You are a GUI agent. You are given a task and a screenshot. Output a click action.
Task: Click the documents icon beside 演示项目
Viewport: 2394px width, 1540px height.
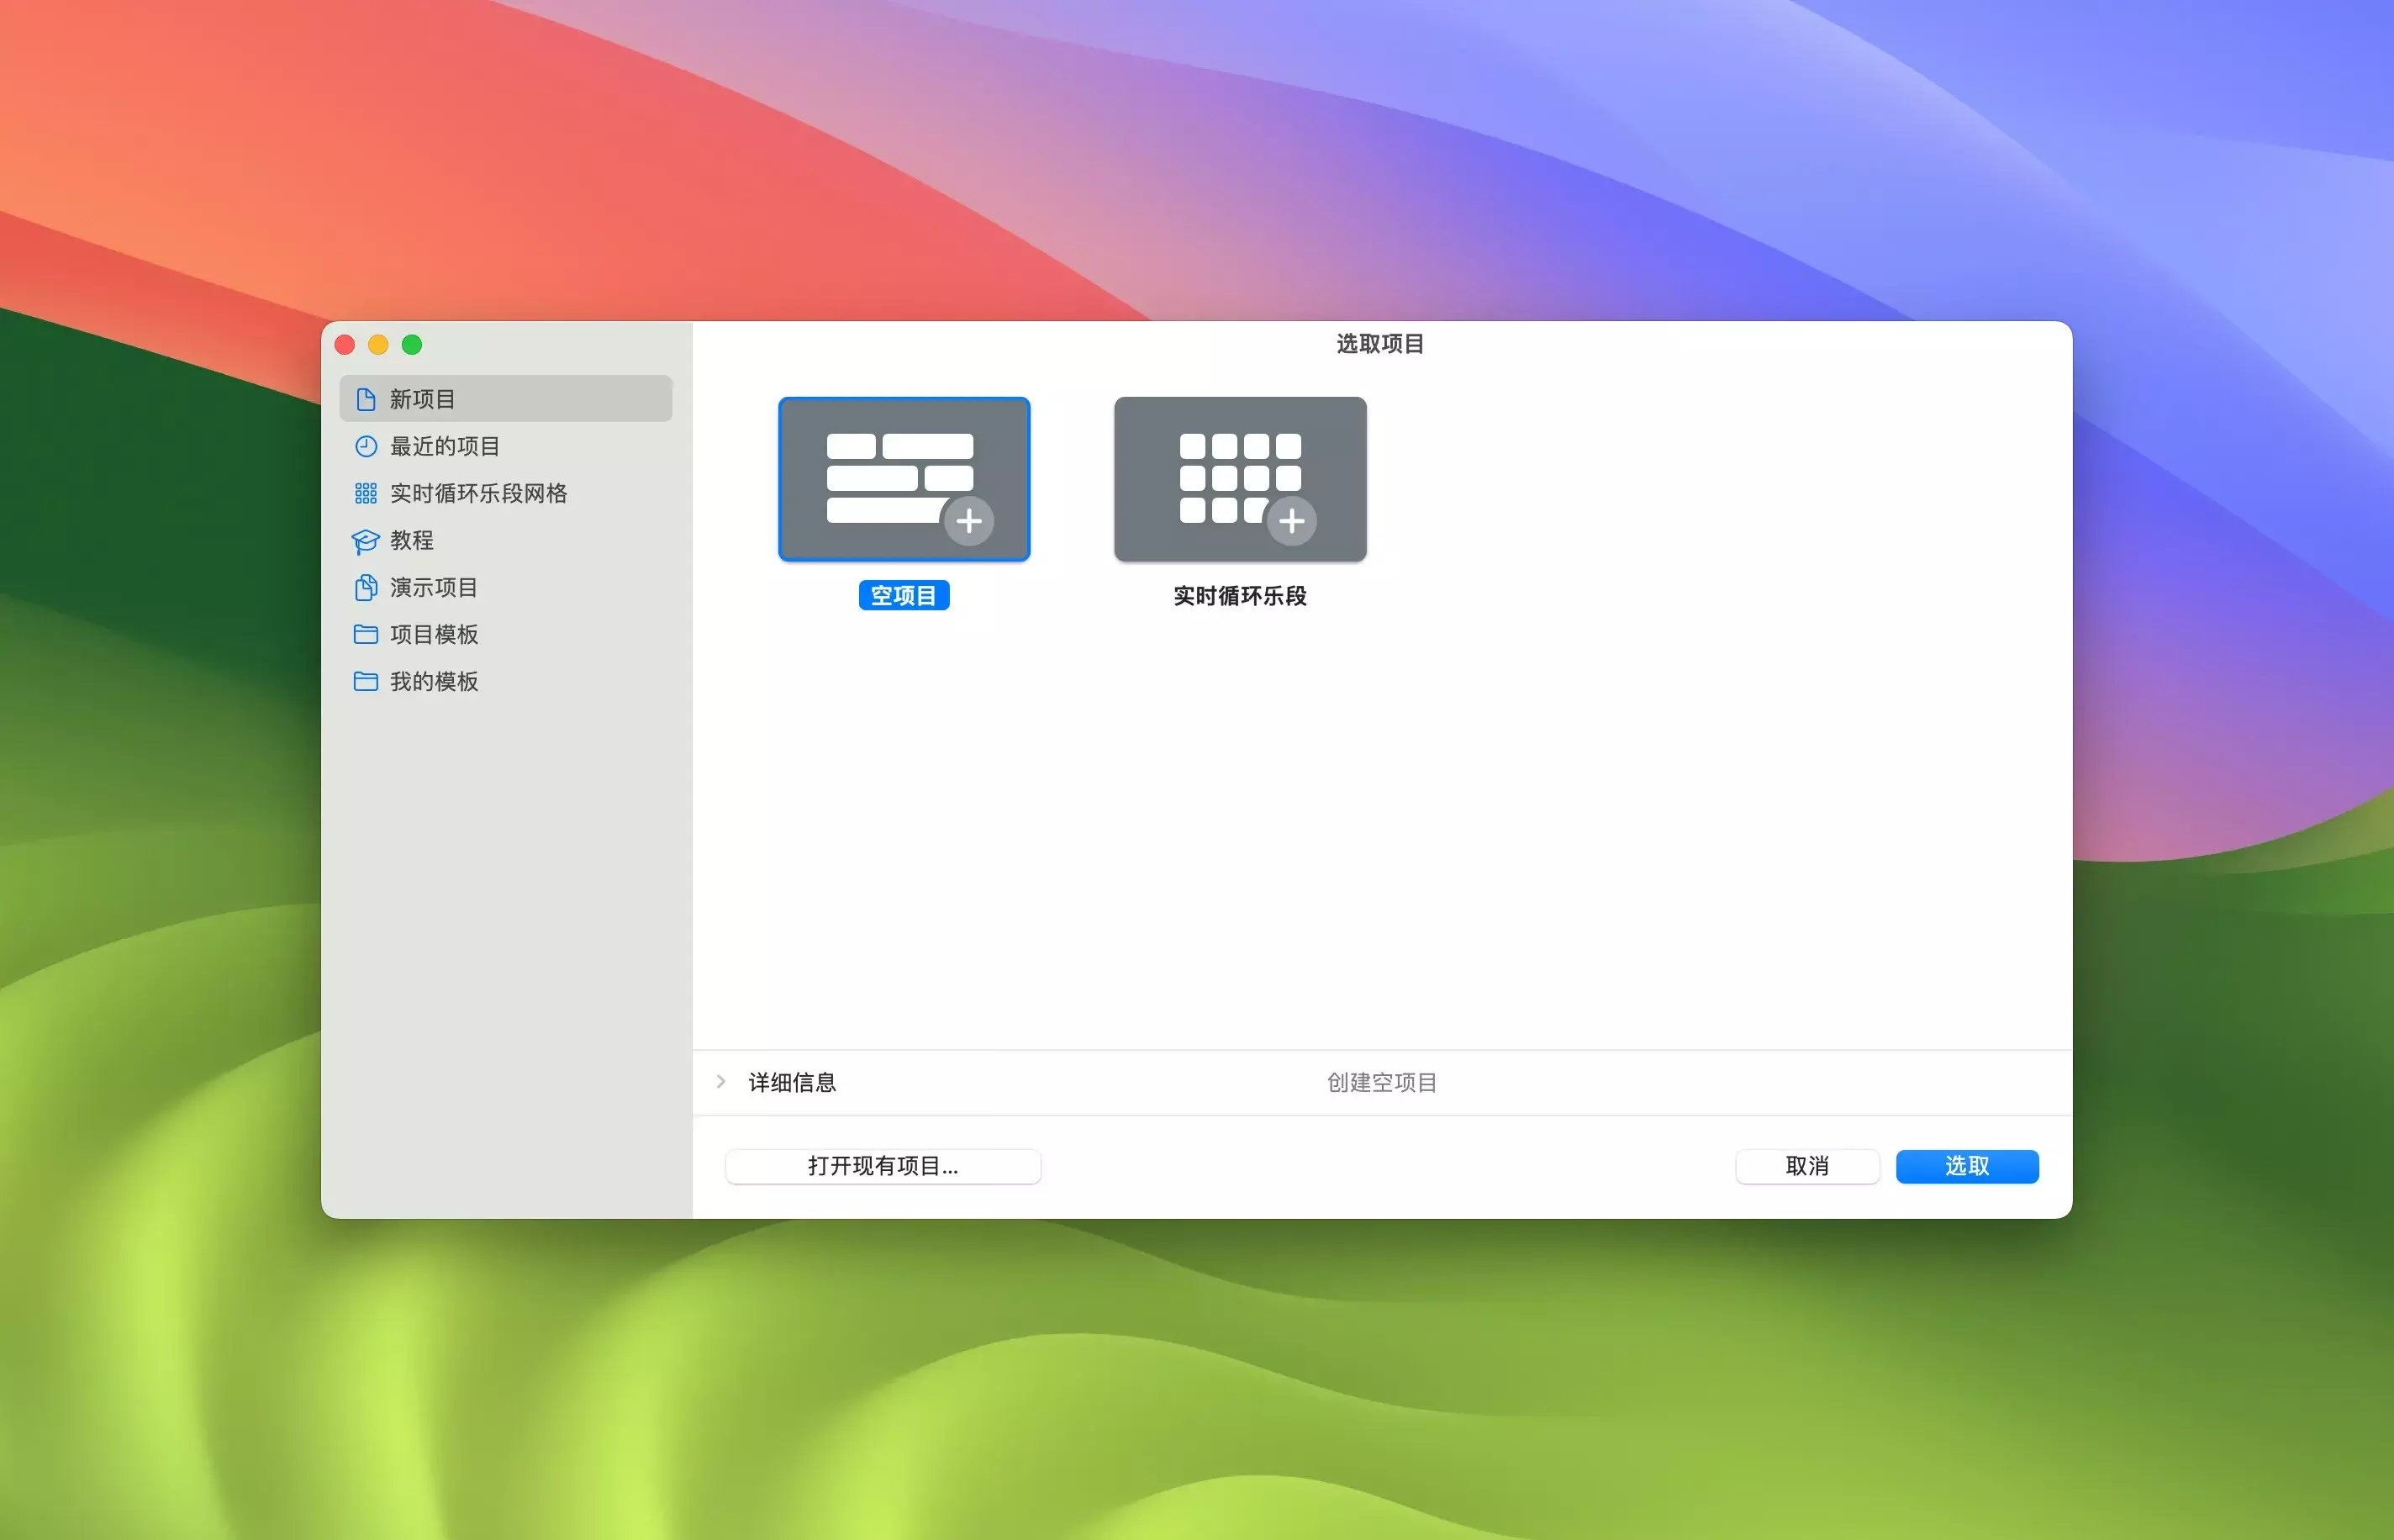366,587
